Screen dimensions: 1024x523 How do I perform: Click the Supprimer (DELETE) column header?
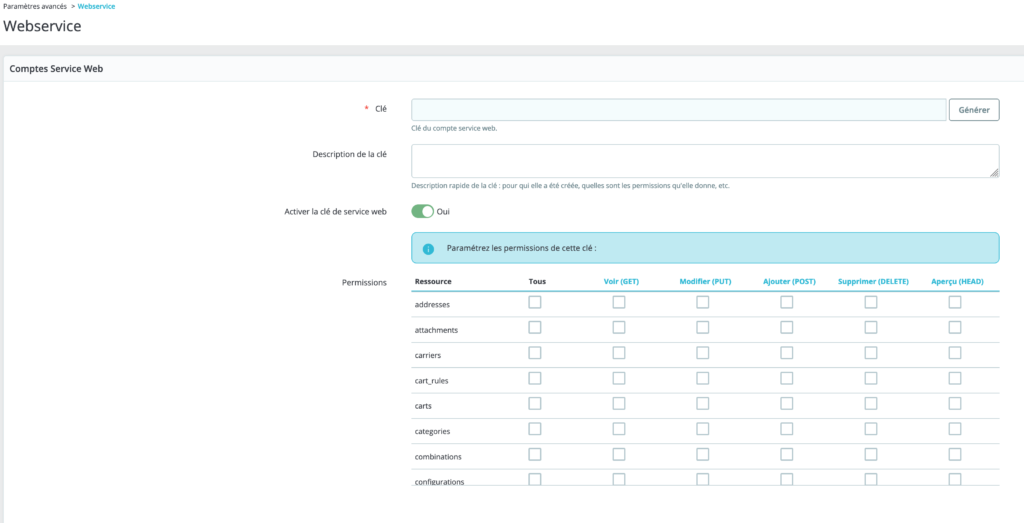click(873, 281)
